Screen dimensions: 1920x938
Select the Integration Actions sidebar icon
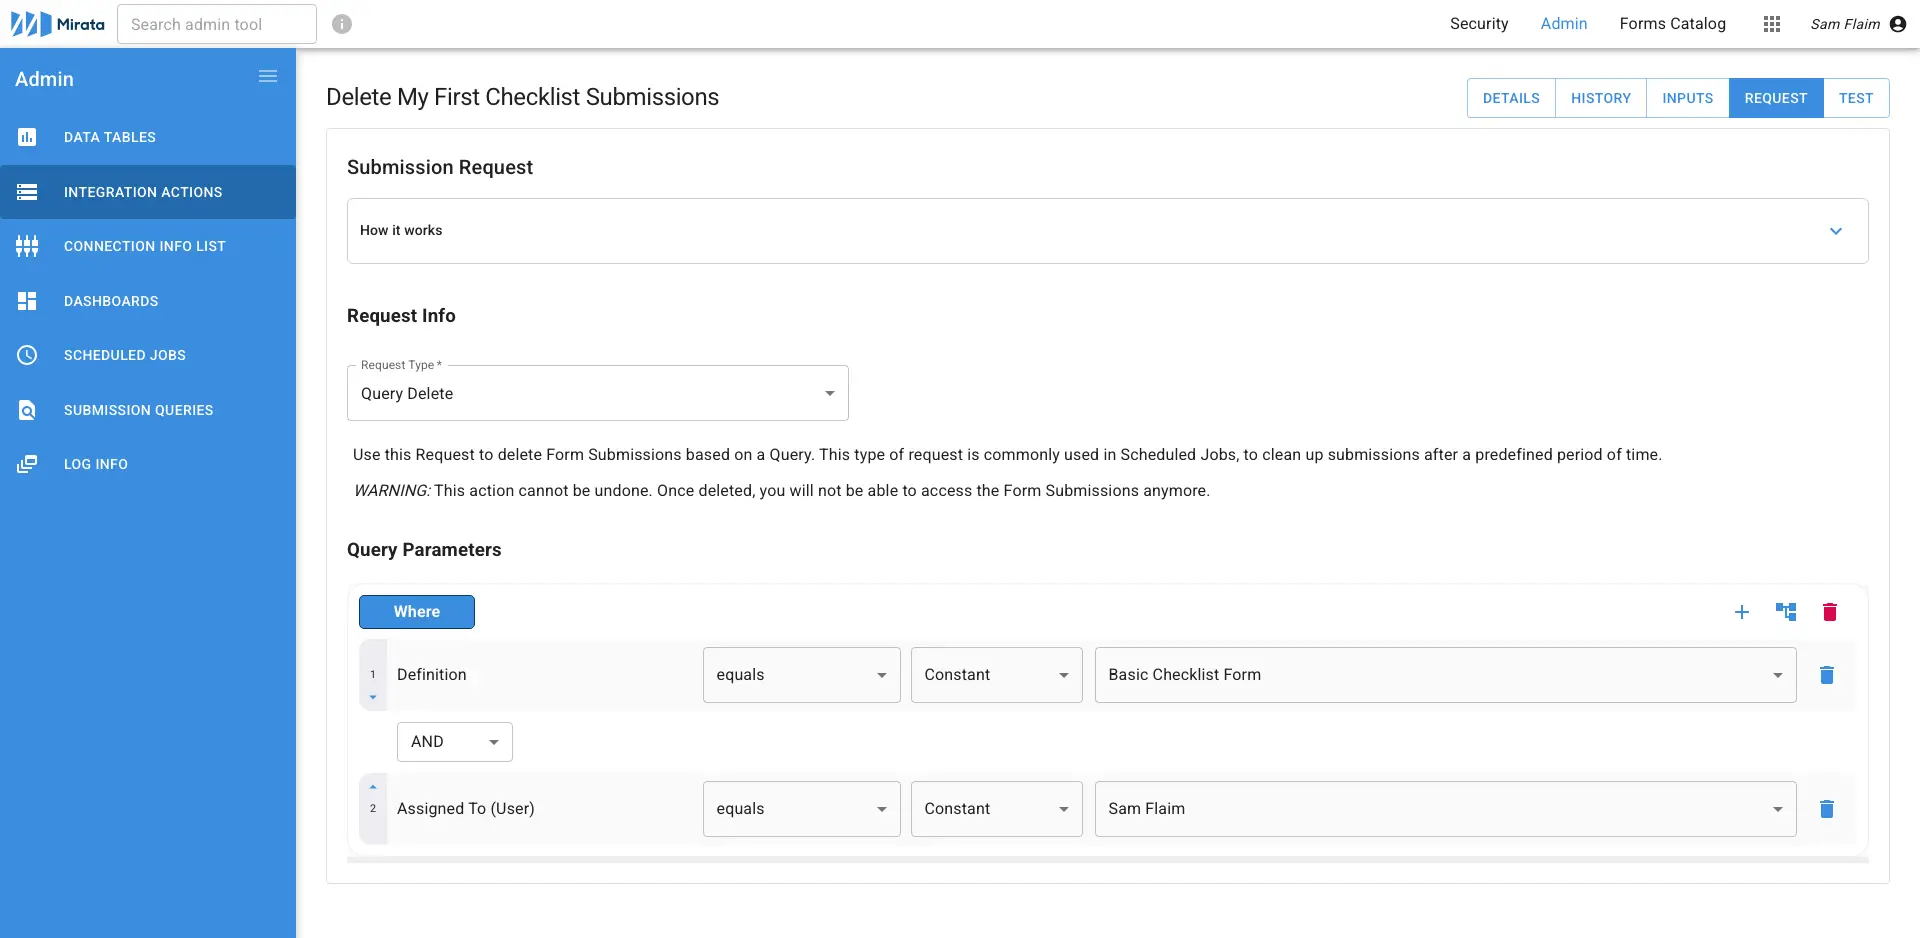27,192
